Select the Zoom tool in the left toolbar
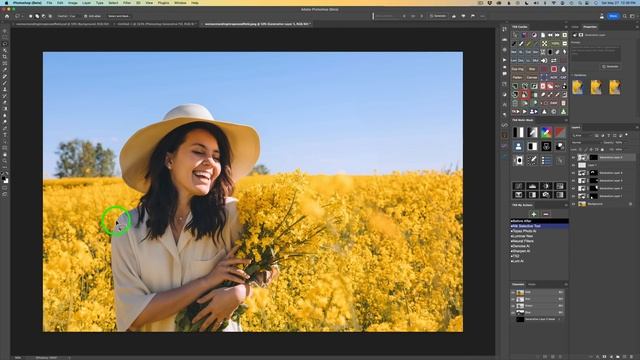Screen dimensions: 640x360 (5, 161)
